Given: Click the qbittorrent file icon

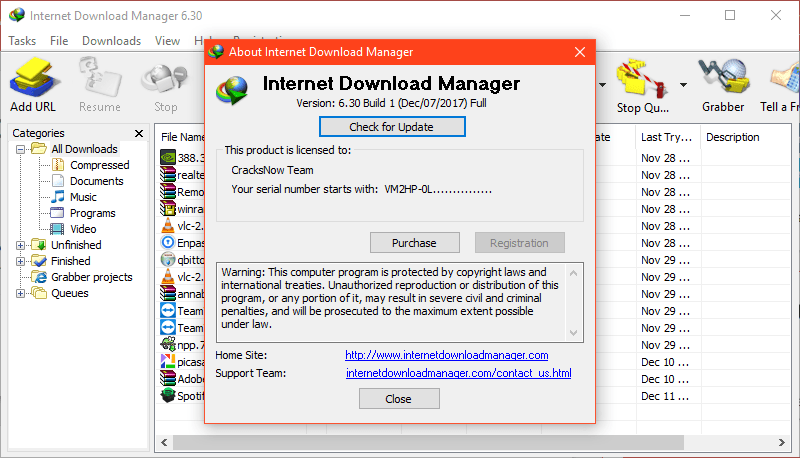Looking at the screenshot, I should point(168,259).
